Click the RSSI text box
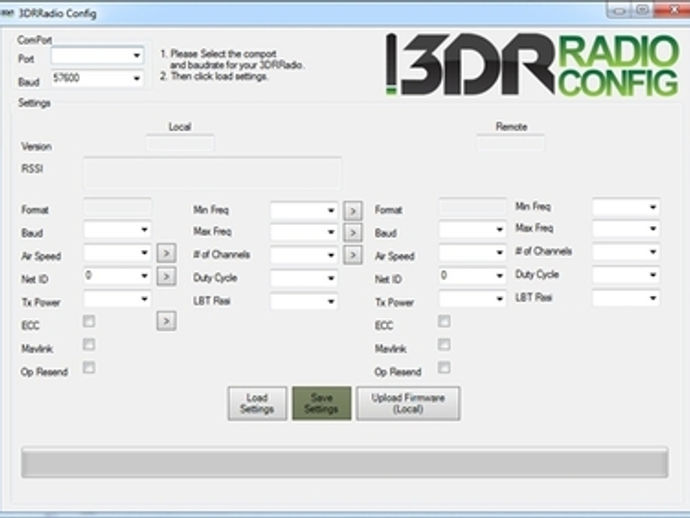 point(212,173)
